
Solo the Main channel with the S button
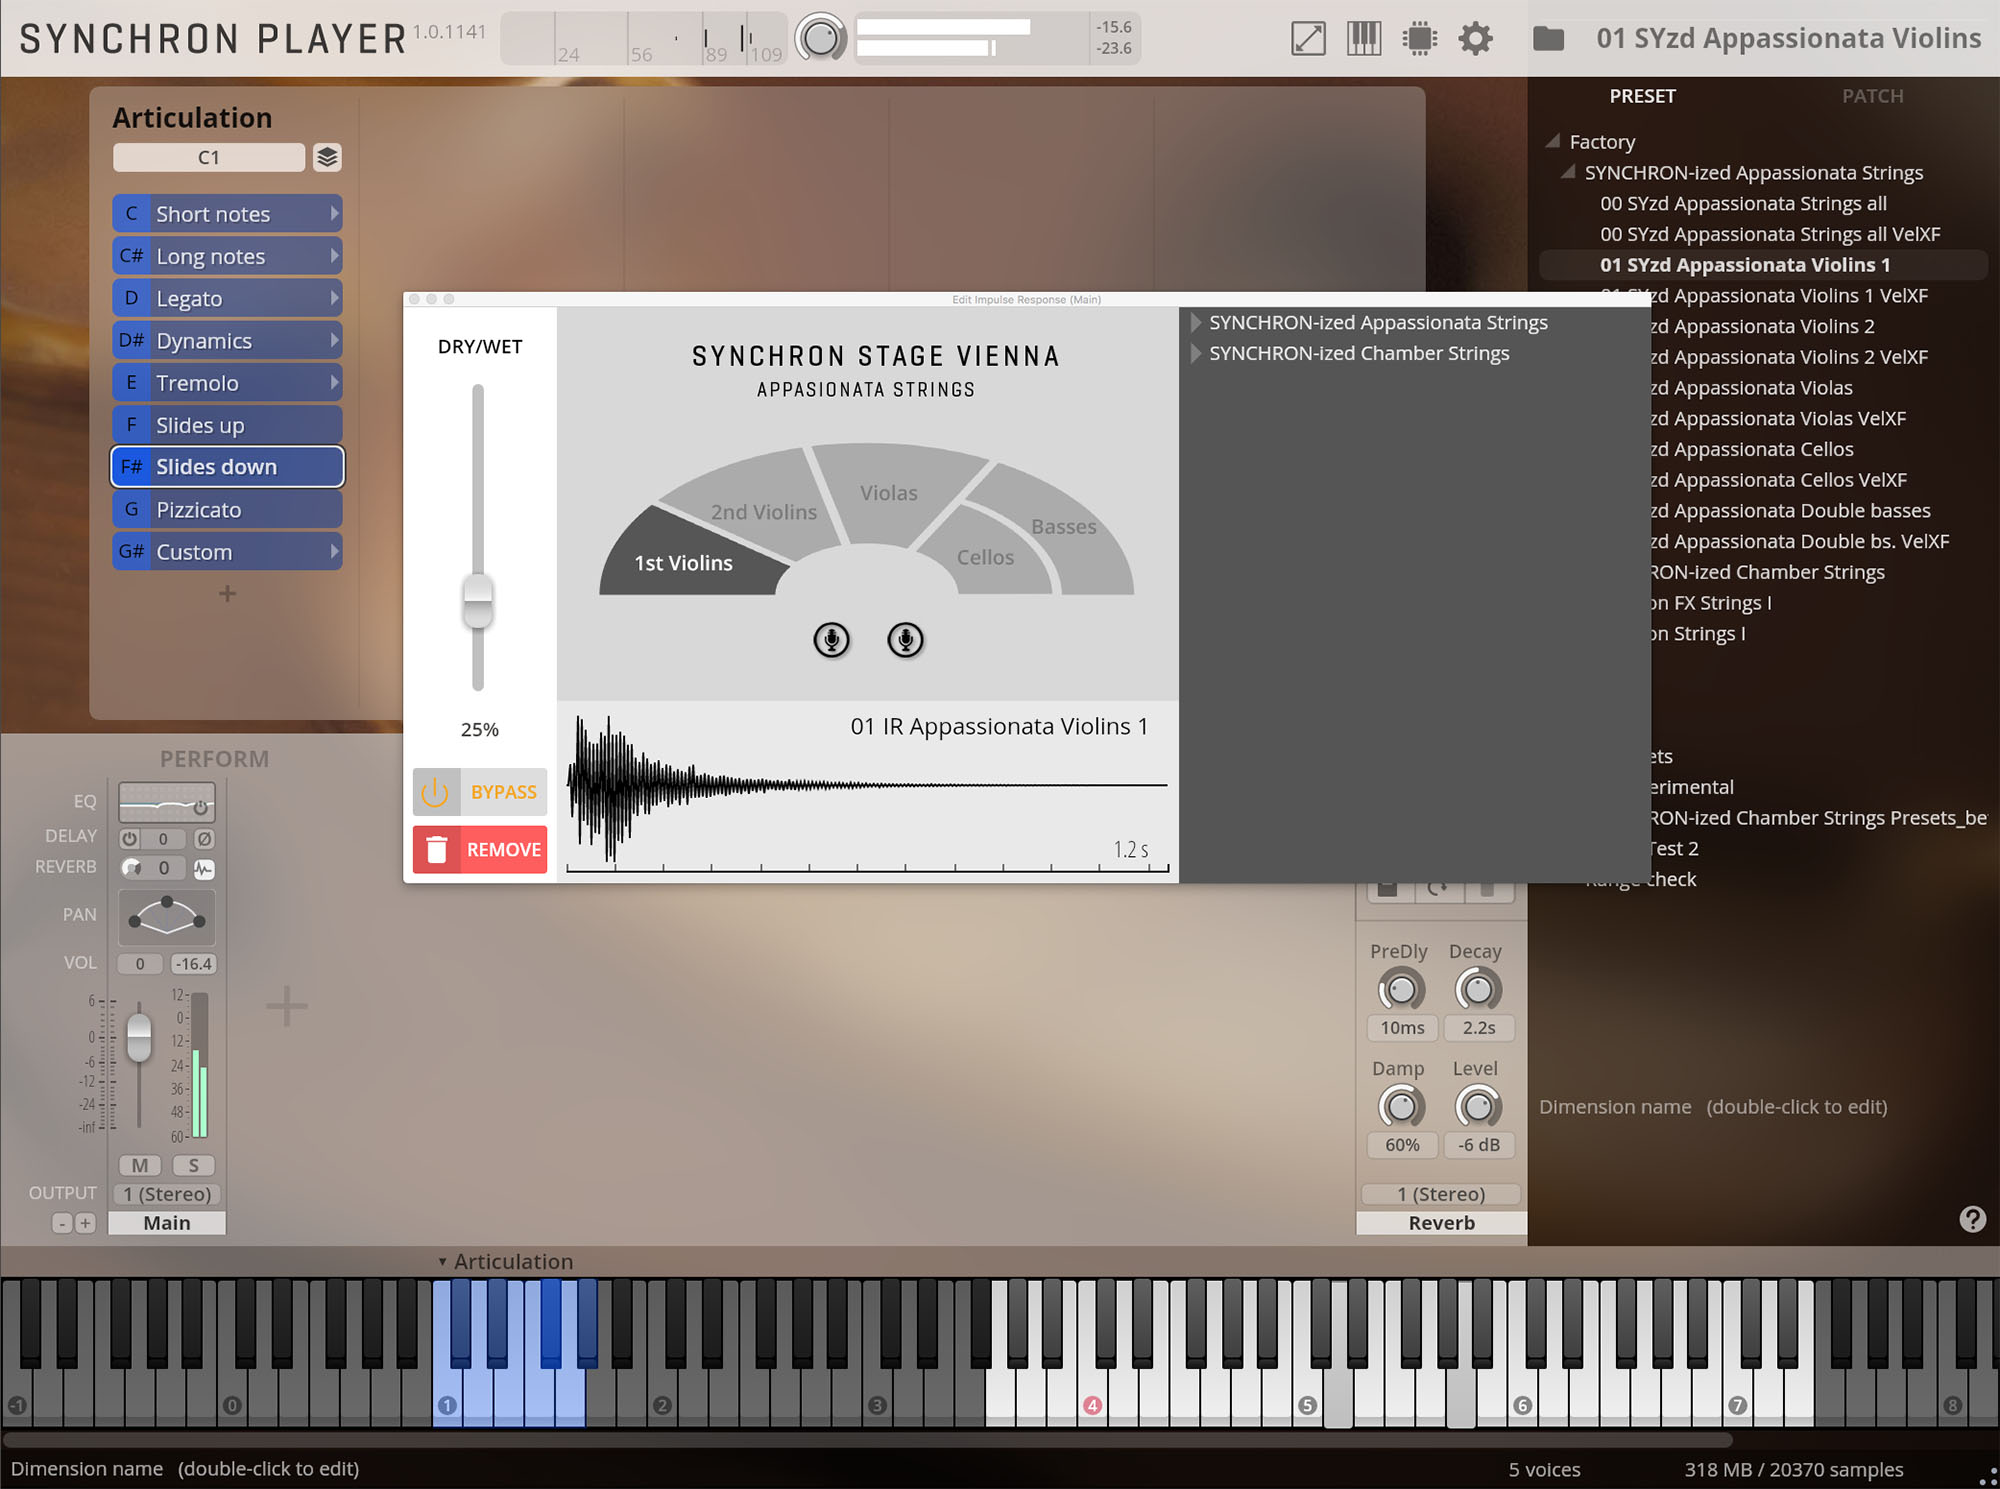(193, 1165)
